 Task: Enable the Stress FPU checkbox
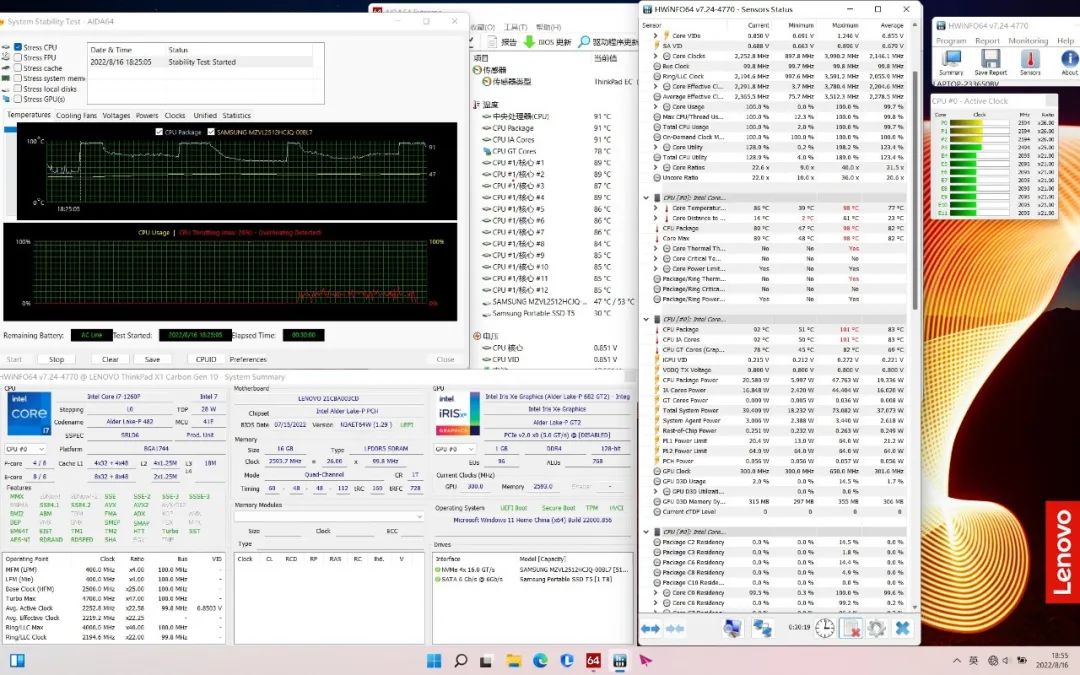17,58
